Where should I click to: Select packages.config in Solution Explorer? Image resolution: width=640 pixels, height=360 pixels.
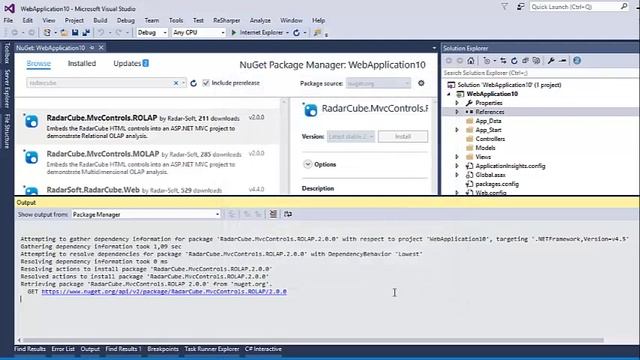pyautogui.click(x=497, y=184)
